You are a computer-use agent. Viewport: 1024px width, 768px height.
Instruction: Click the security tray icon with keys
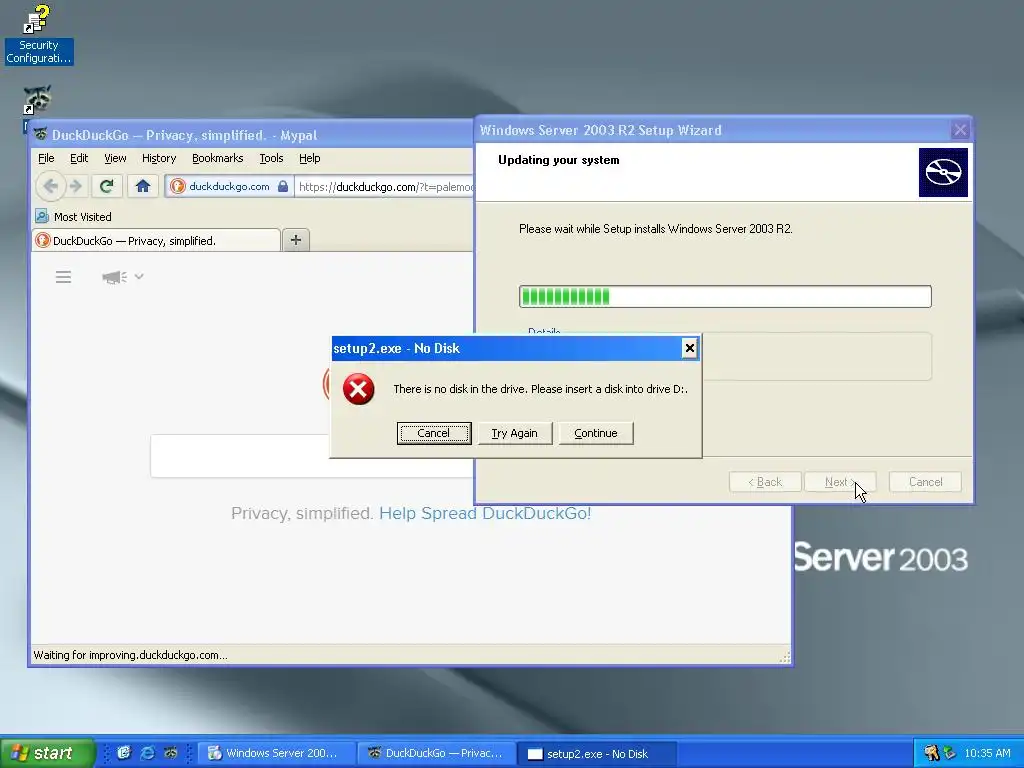[x=931, y=753]
